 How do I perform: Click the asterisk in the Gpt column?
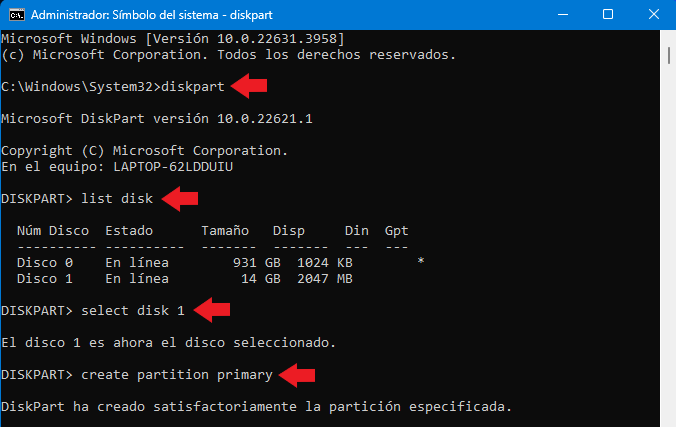coord(421,261)
